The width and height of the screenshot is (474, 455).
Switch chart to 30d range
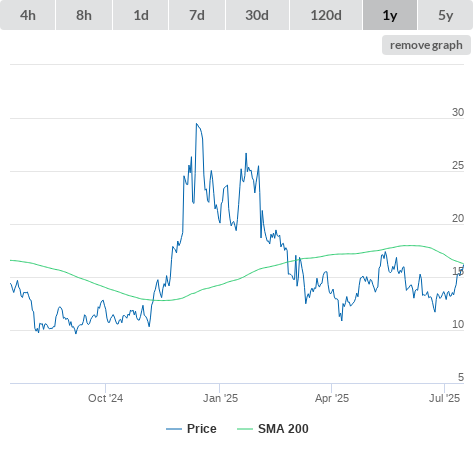point(257,15)
